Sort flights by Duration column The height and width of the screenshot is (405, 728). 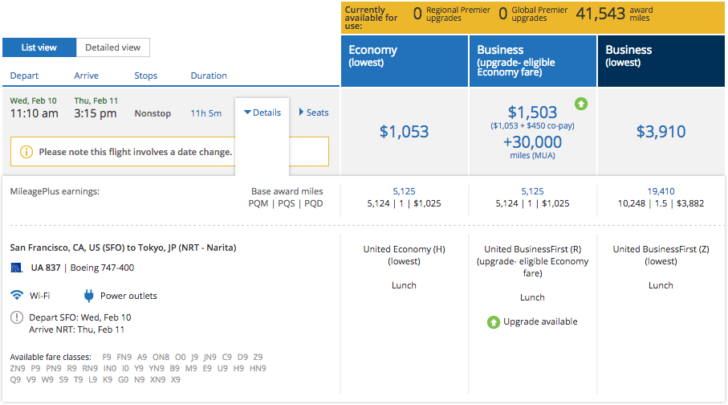[x=209, y=76]
